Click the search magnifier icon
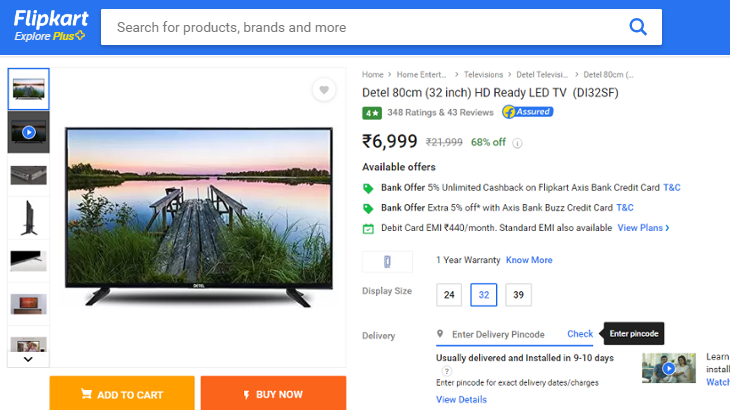Image resolution: width=730 pixels, height=410 pixels. (x=638, y=27)
